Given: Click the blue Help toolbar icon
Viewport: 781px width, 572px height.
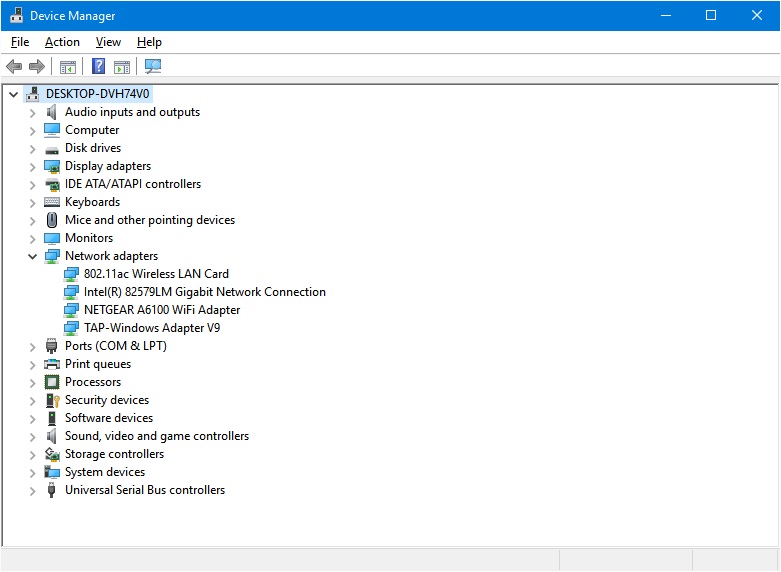Looking at the screenshot, I should [99, 66].
